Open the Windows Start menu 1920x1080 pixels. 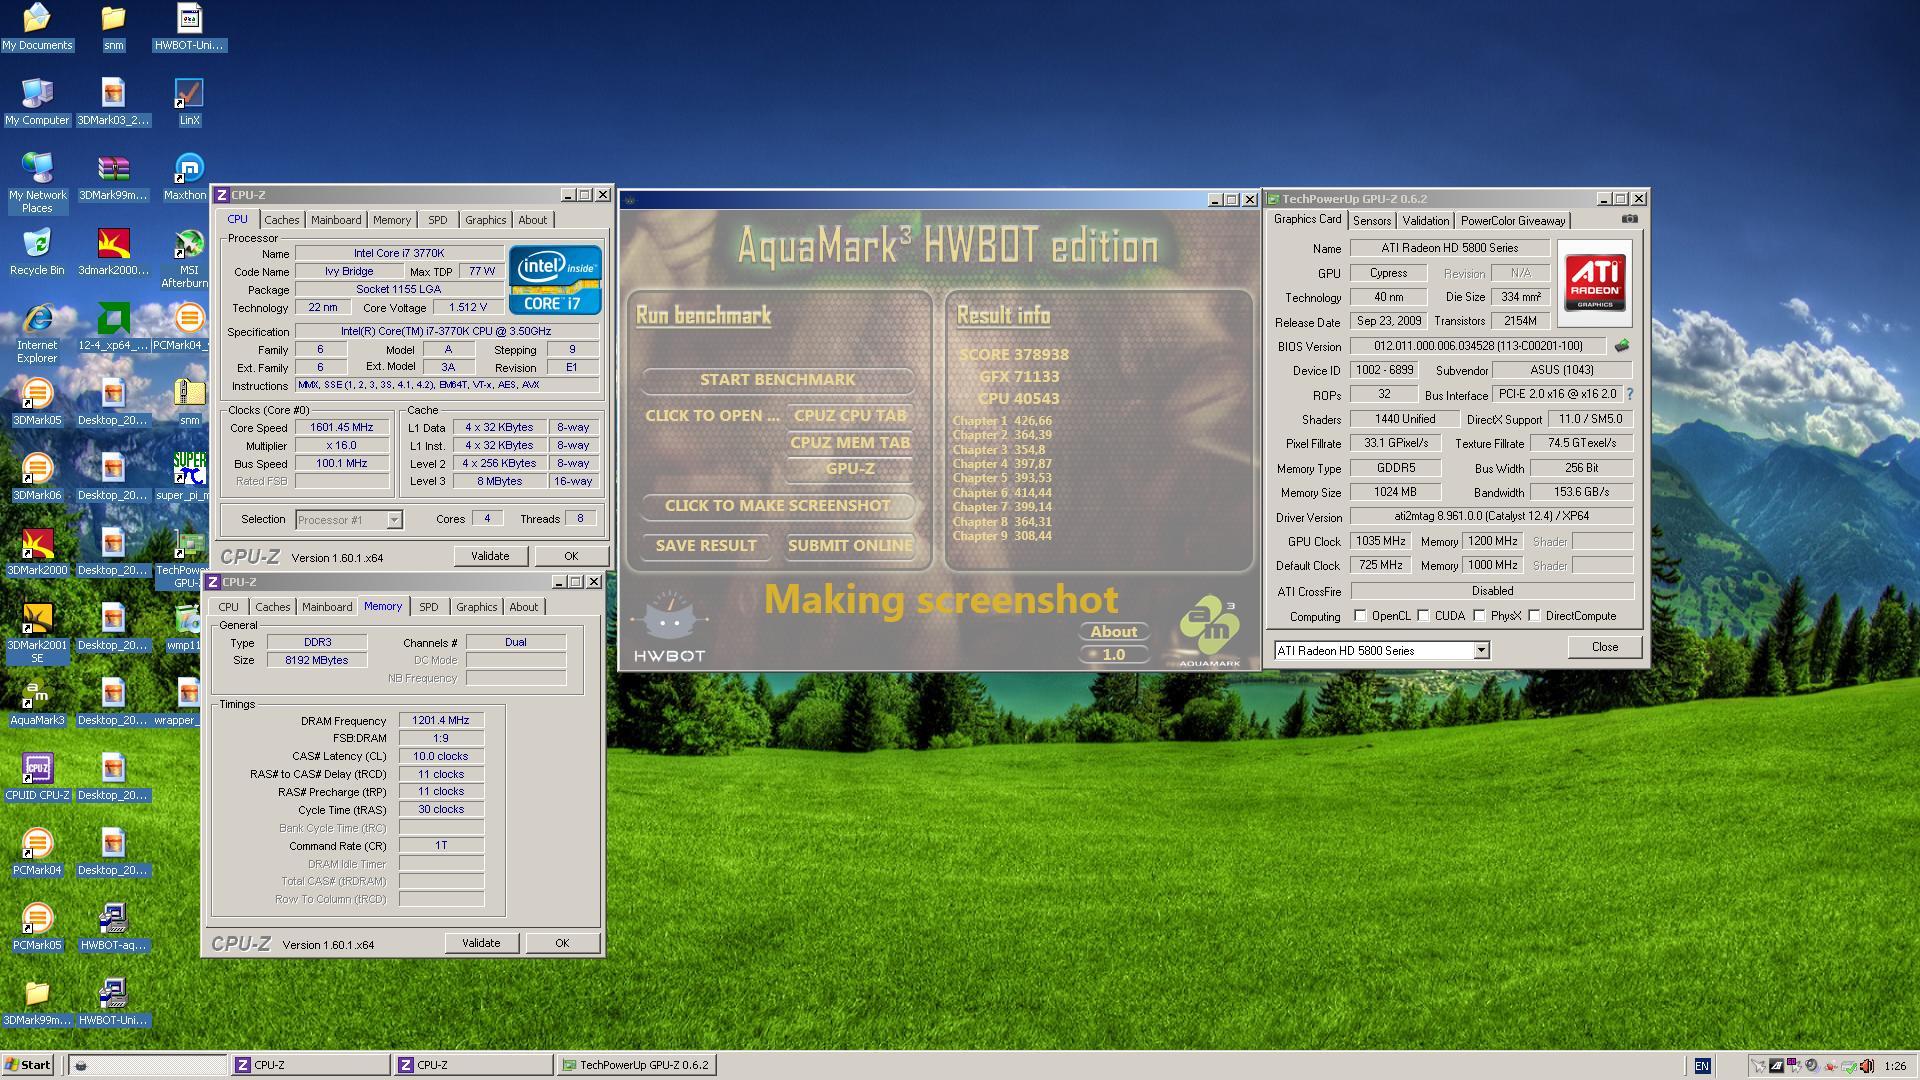pos(28,1065)
